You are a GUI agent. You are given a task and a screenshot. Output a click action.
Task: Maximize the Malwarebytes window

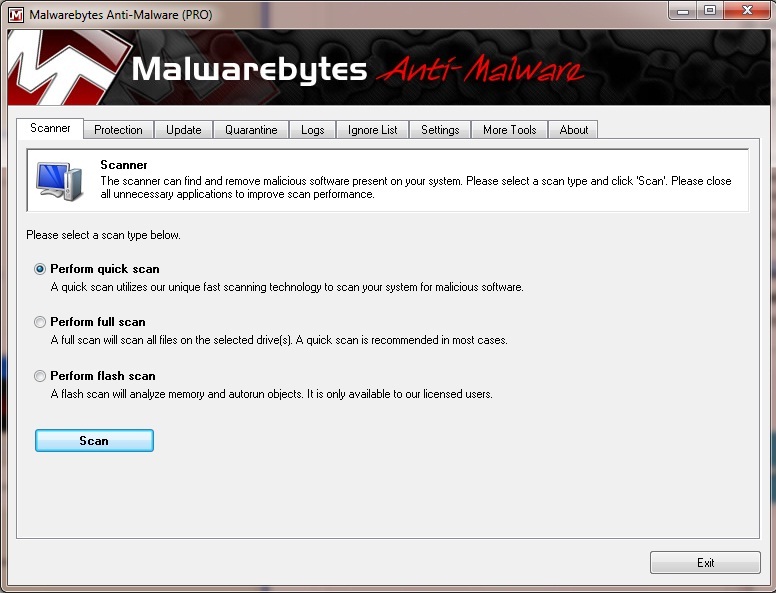pyautogui.click(x=710, y=10)
